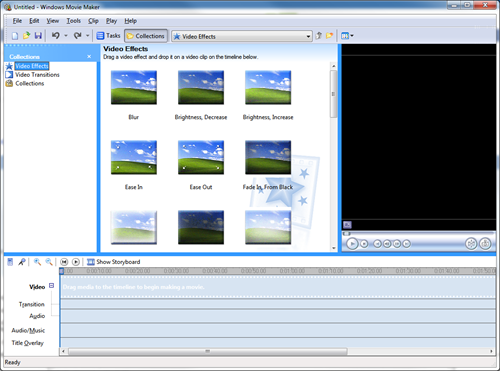Open the Redo history dropdown arrow
Screen dimensions: 500x371
click(x=88, y=36)
